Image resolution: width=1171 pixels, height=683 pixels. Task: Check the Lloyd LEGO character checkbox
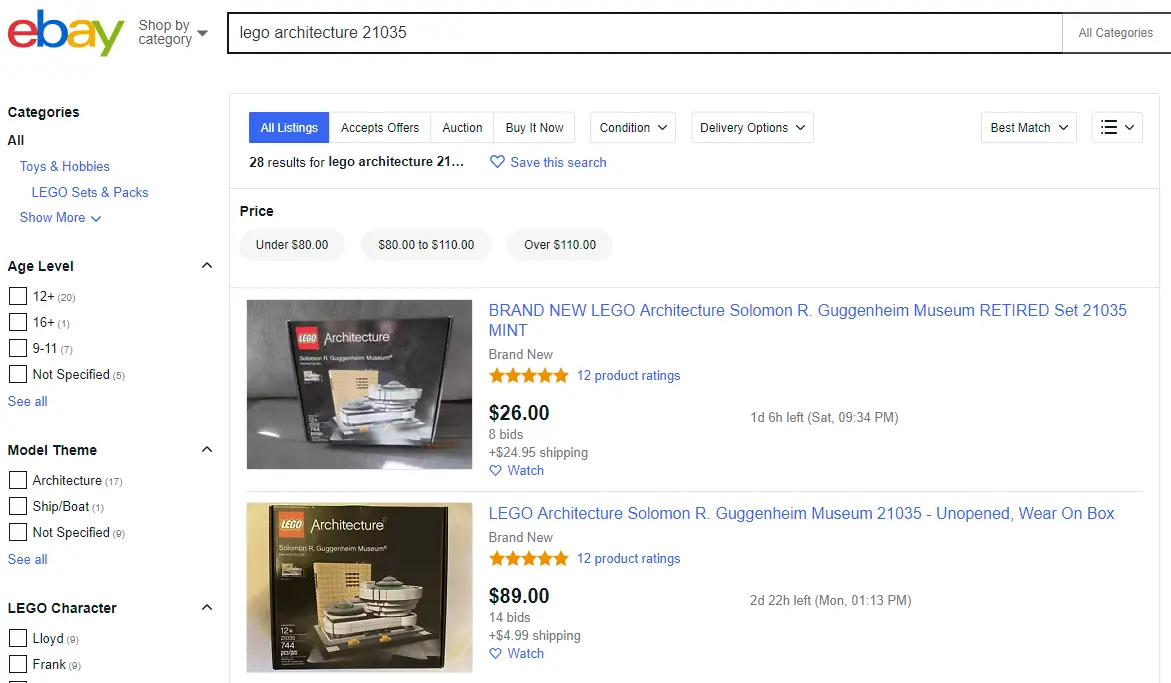17,638
